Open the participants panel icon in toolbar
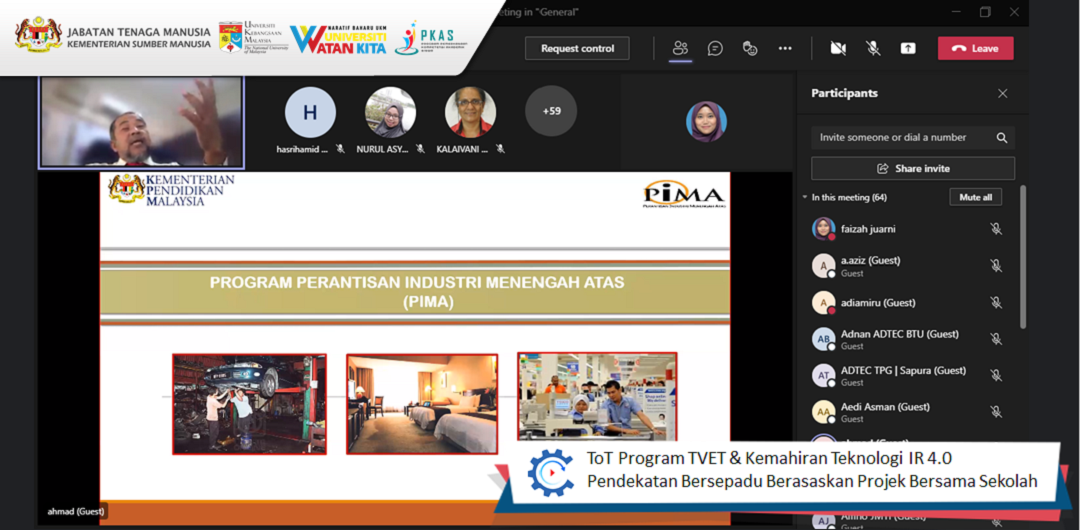 pos(681,48)
